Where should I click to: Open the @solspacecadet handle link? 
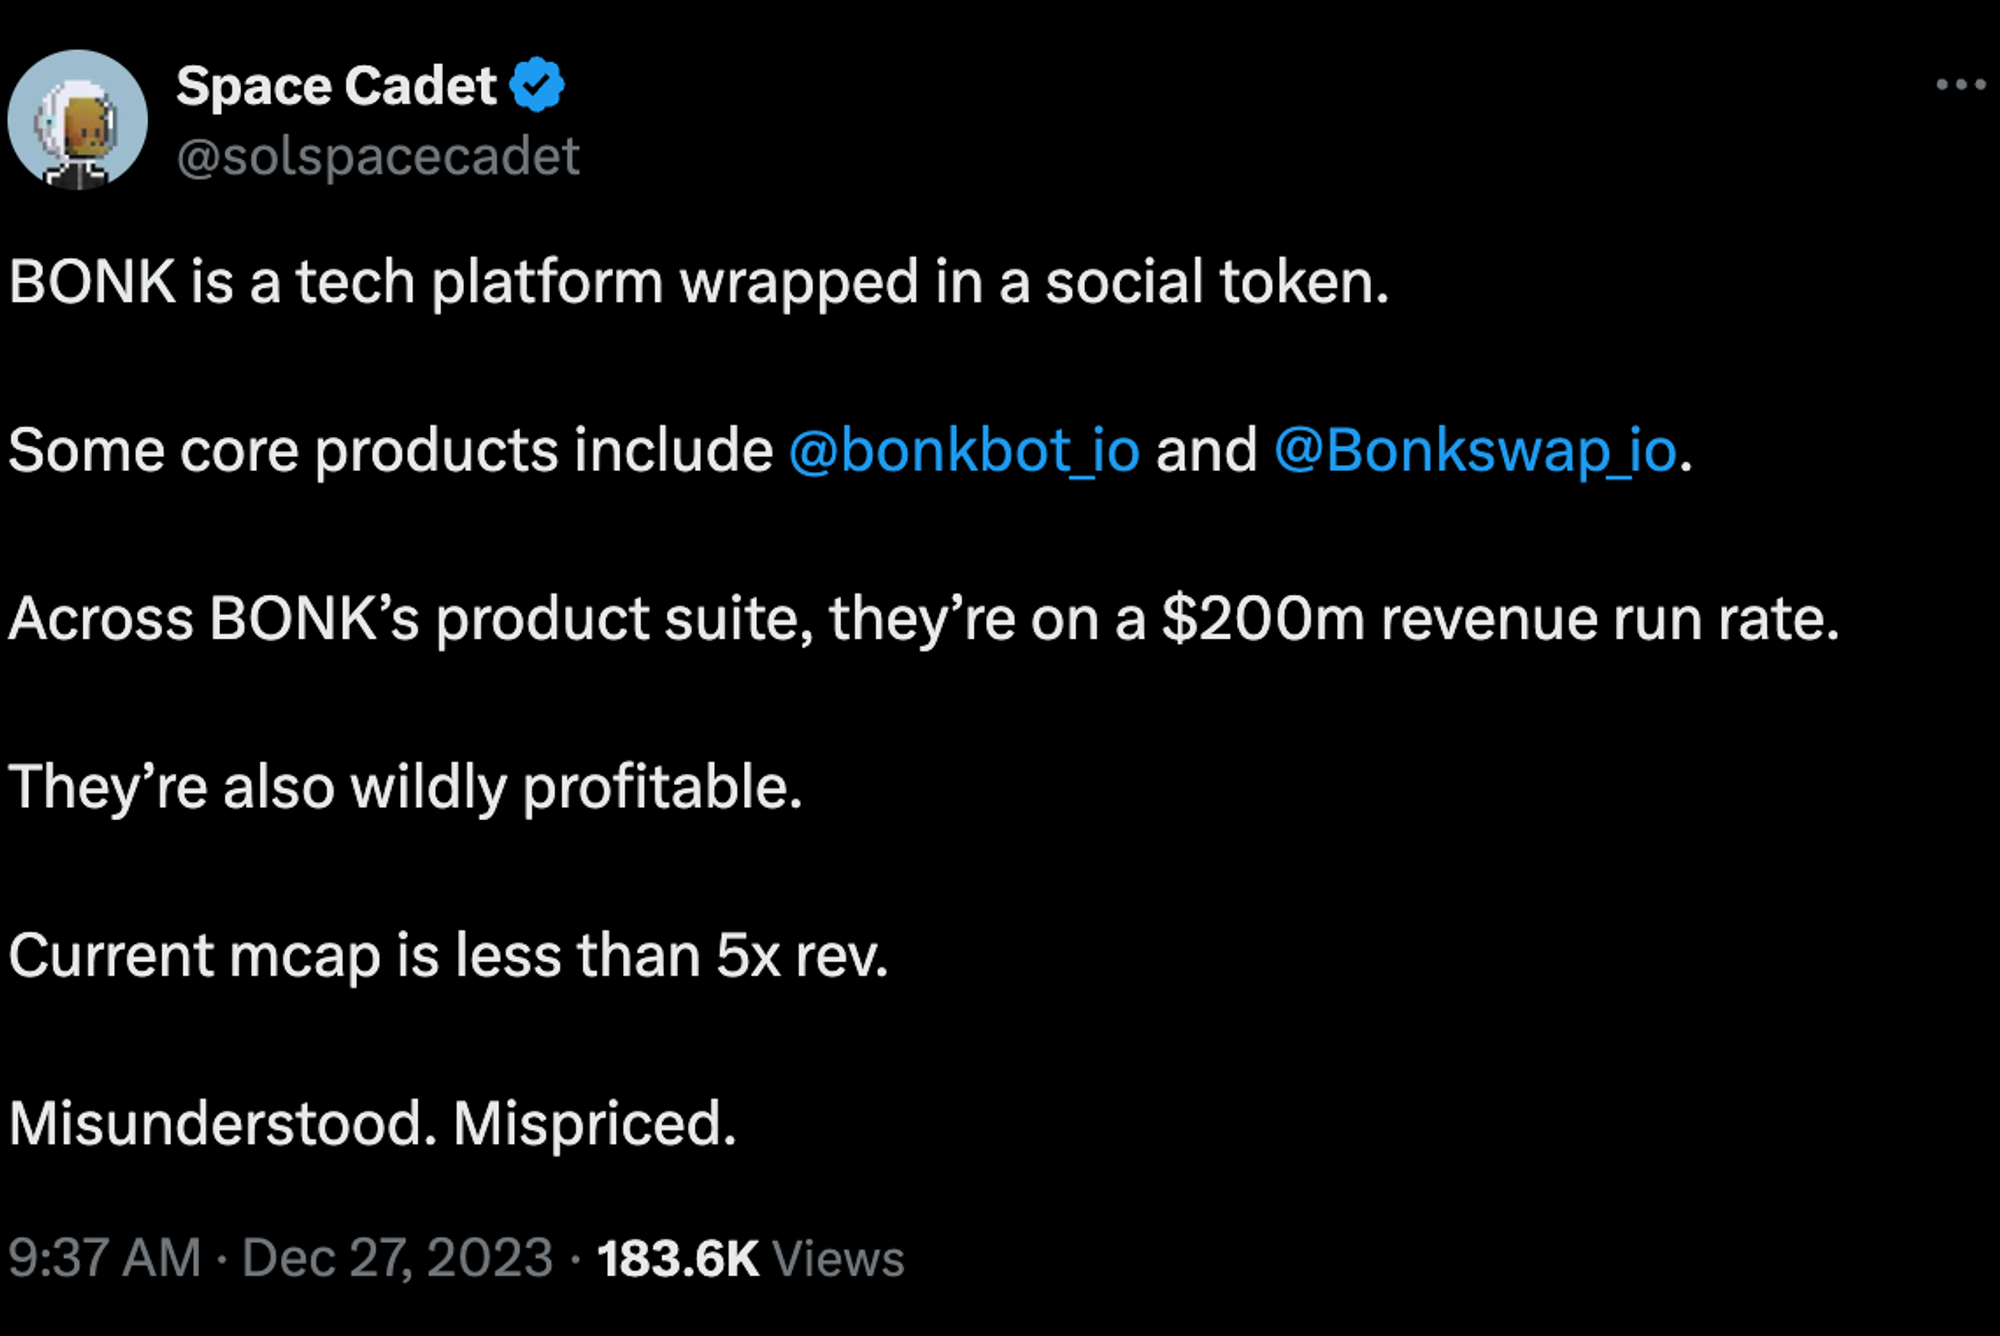pos(378,156)
